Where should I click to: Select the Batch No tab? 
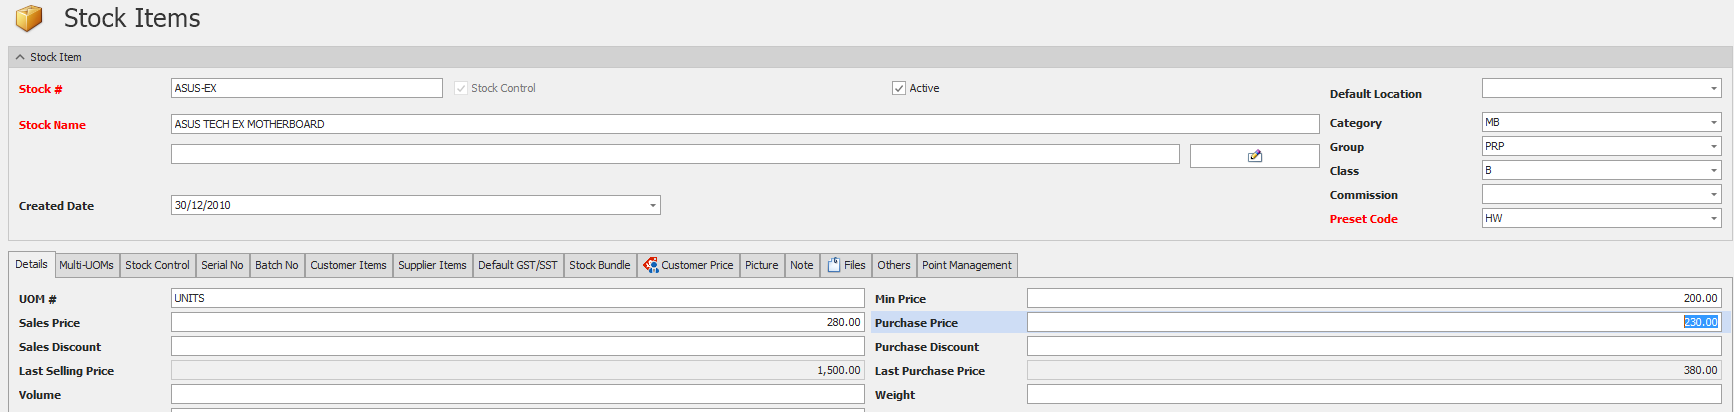click(277, 265)
